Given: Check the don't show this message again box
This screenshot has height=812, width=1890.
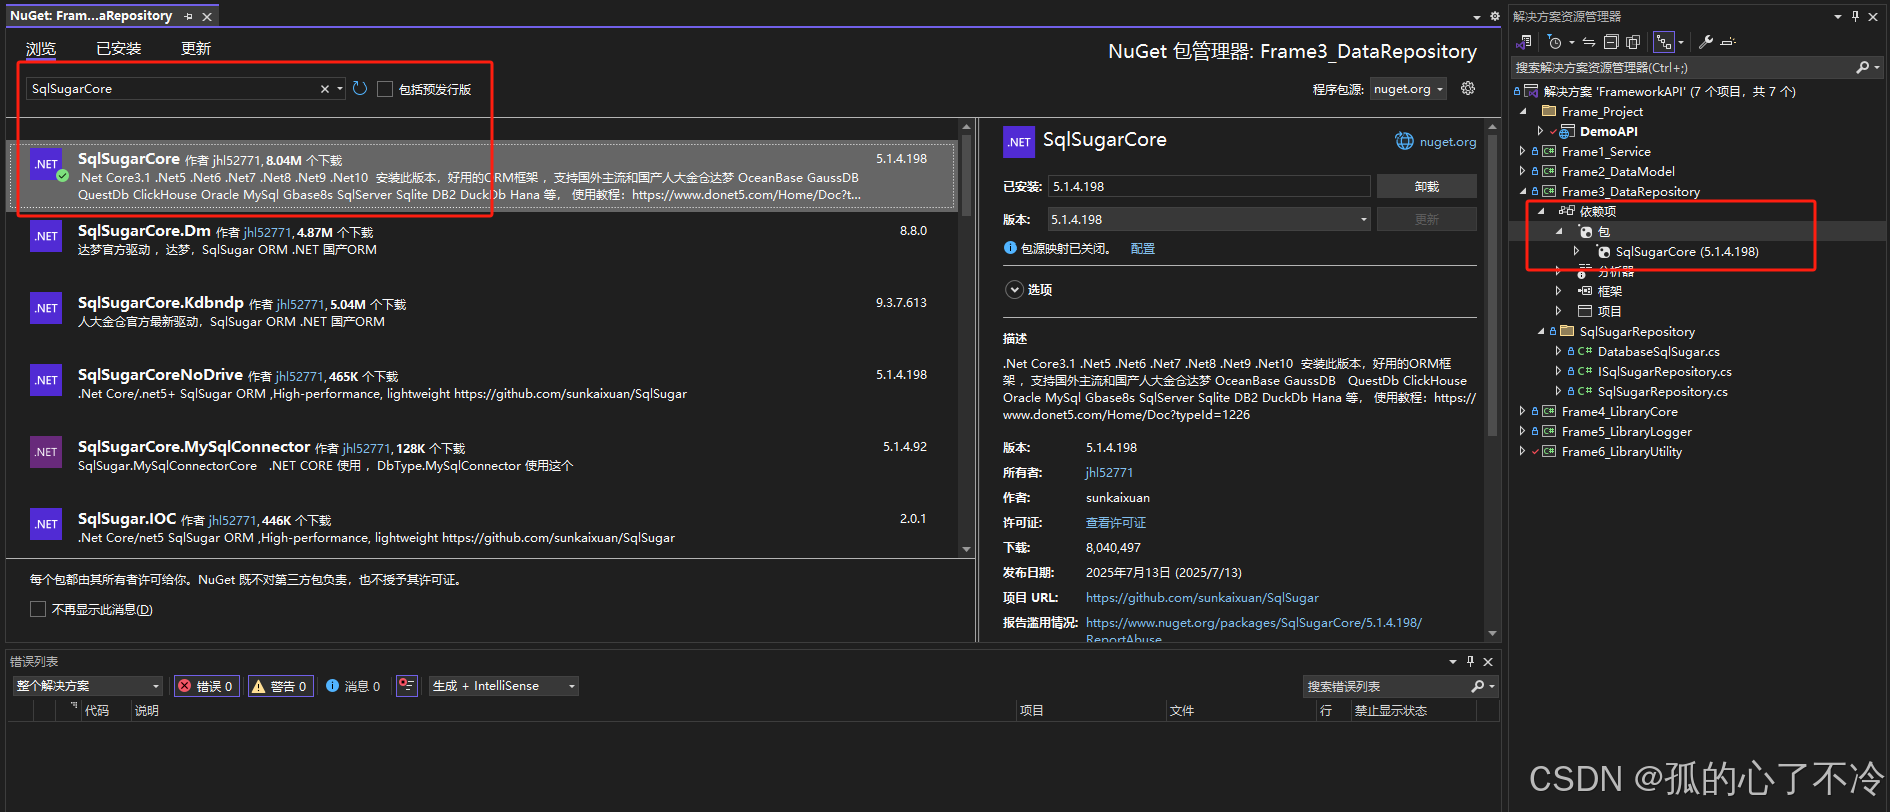Looking at the screenshot, I should click(x=38, y=609).
